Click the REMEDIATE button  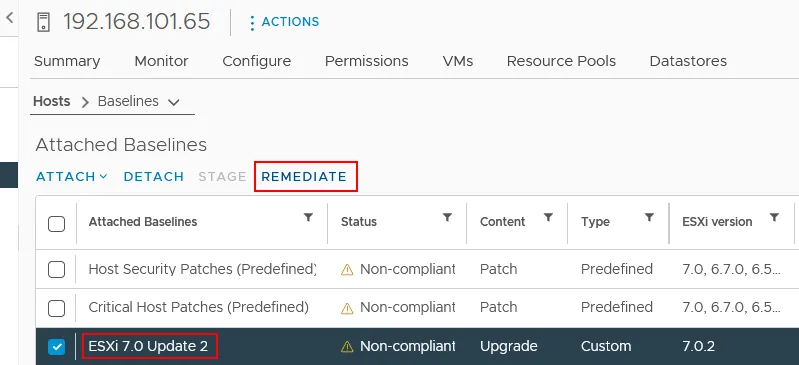pyautogui.click(x=304, y=177)
